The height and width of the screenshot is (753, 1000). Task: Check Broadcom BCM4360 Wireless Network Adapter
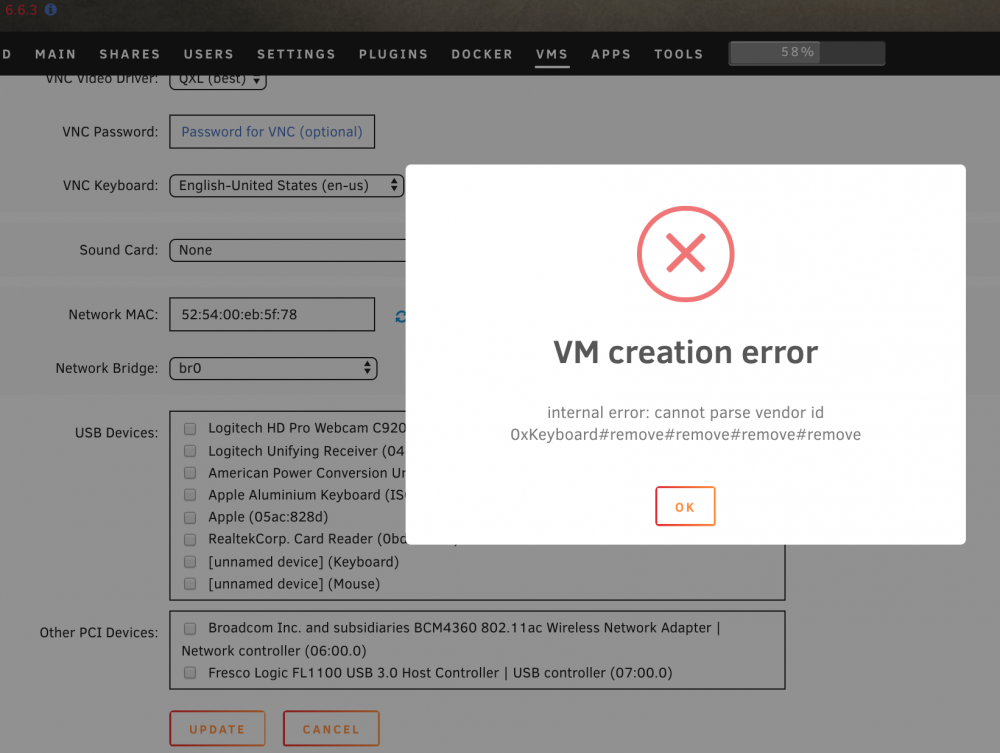(x=190, y=629)
